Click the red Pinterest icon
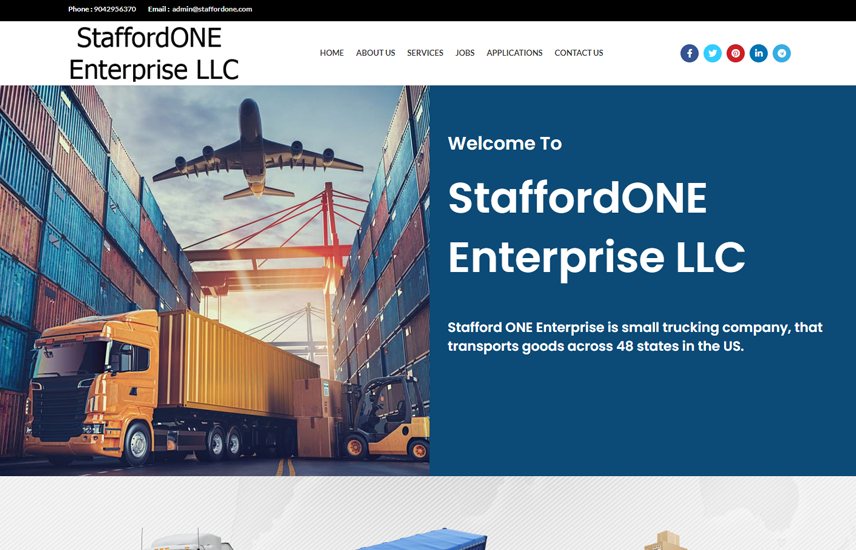Screen dimensions: 856x550 coord(735,53)
